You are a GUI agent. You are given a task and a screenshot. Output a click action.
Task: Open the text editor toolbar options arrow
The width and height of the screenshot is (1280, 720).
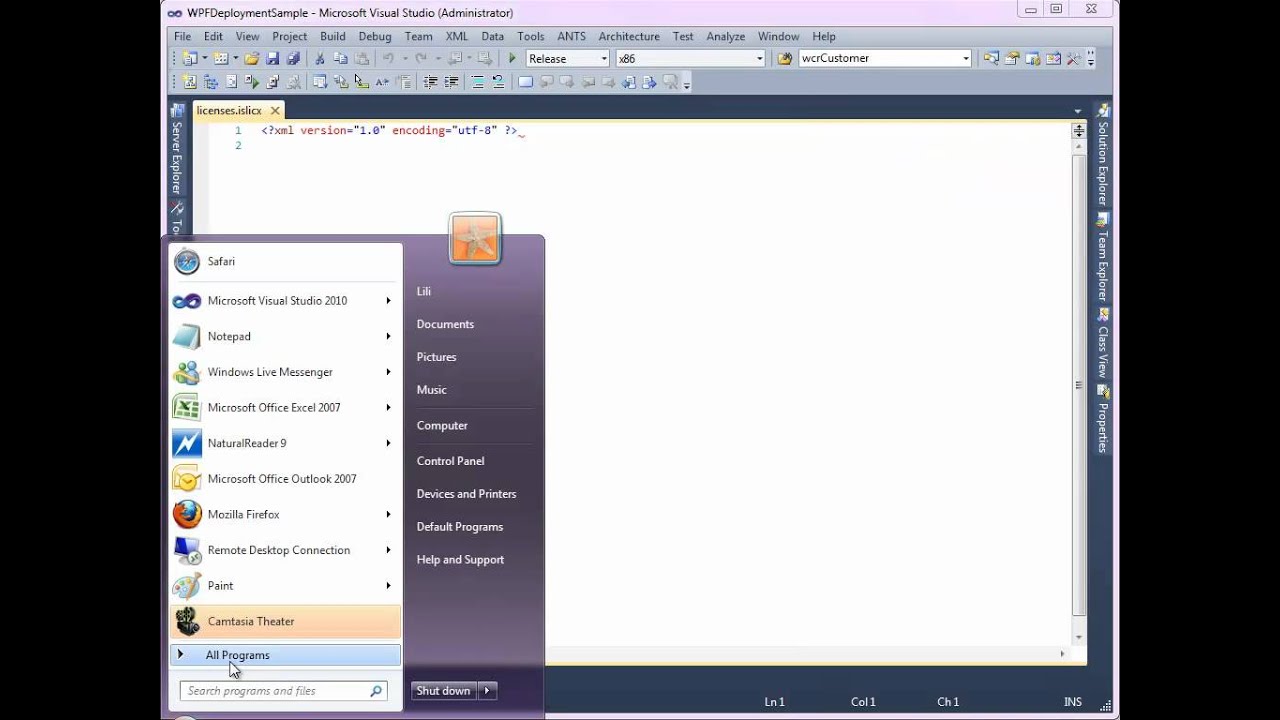(x=686, y=85)
